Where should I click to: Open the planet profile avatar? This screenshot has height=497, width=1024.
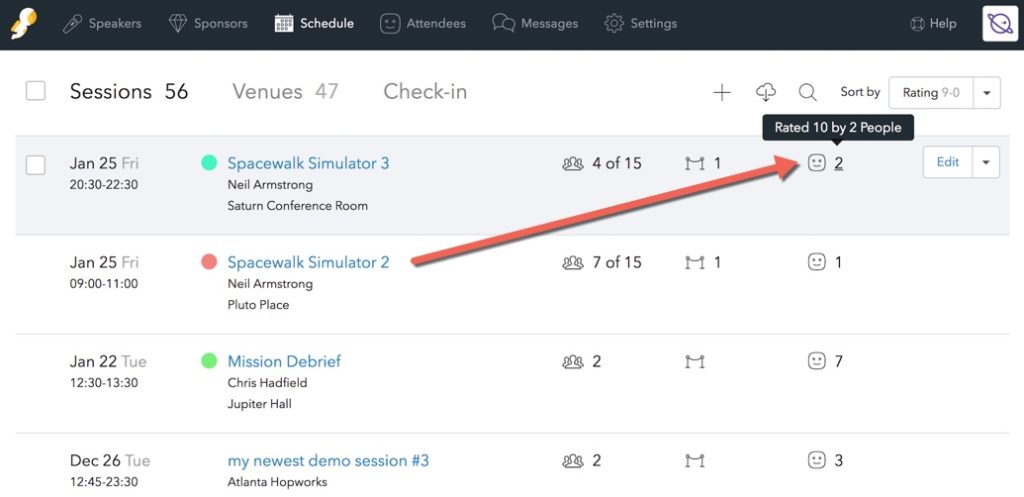click(1000, 24)
